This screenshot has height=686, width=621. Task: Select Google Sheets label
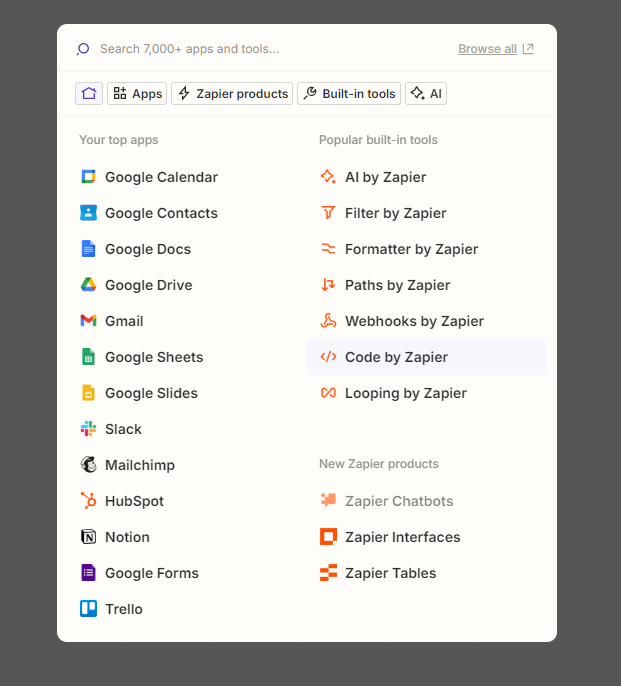(x=154, y=357)
